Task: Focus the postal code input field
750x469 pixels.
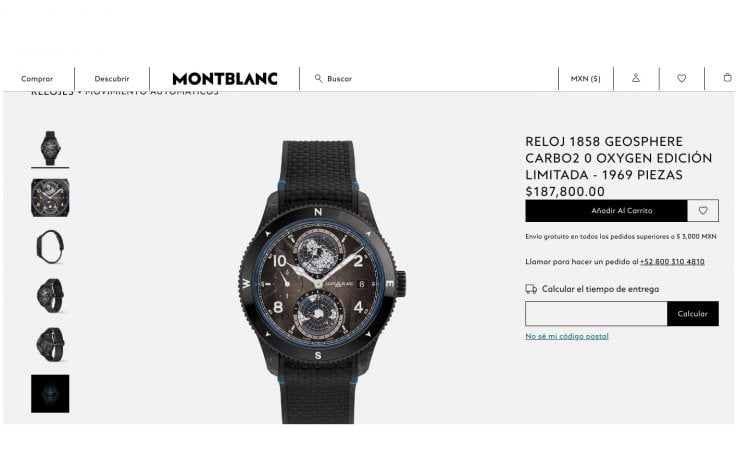Action: click(596, 314)
